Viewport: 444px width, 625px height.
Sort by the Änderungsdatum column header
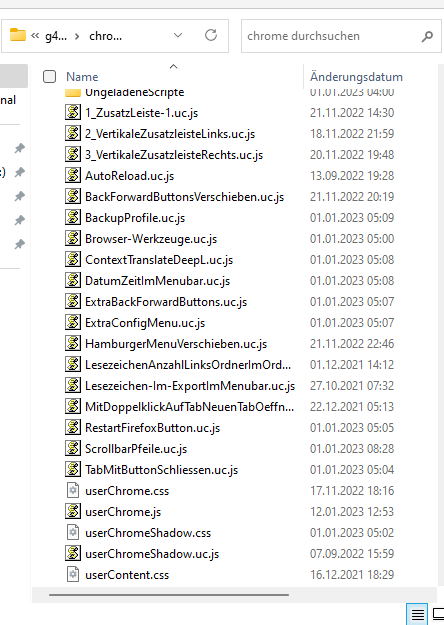[356, 77]
